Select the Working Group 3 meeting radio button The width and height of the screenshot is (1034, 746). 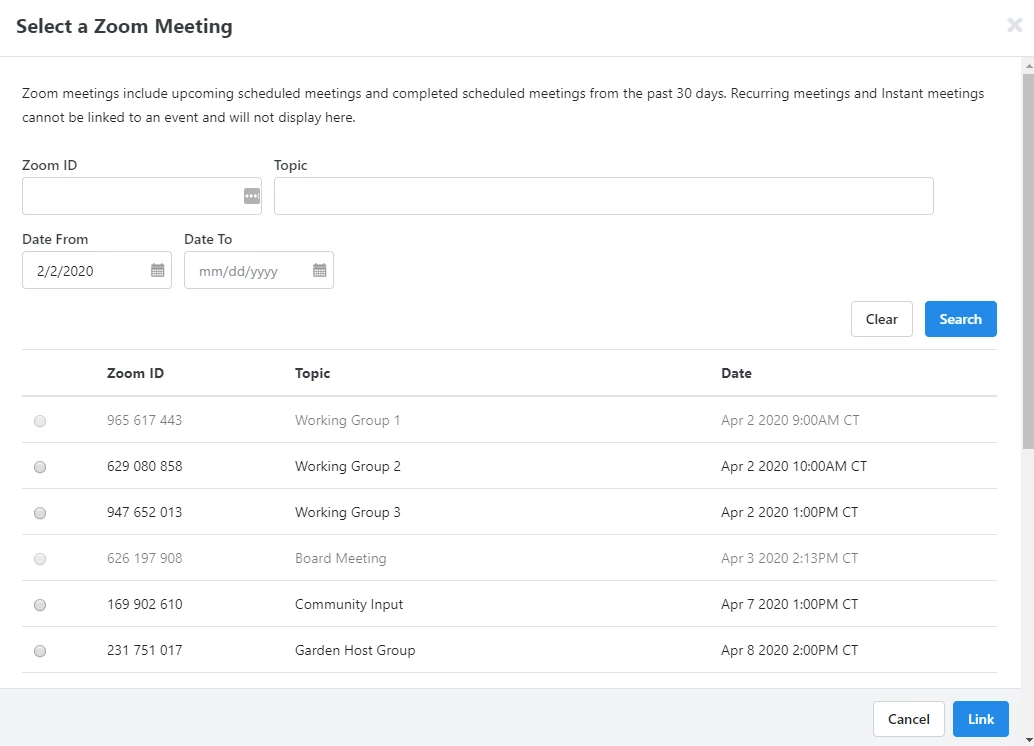40,513
